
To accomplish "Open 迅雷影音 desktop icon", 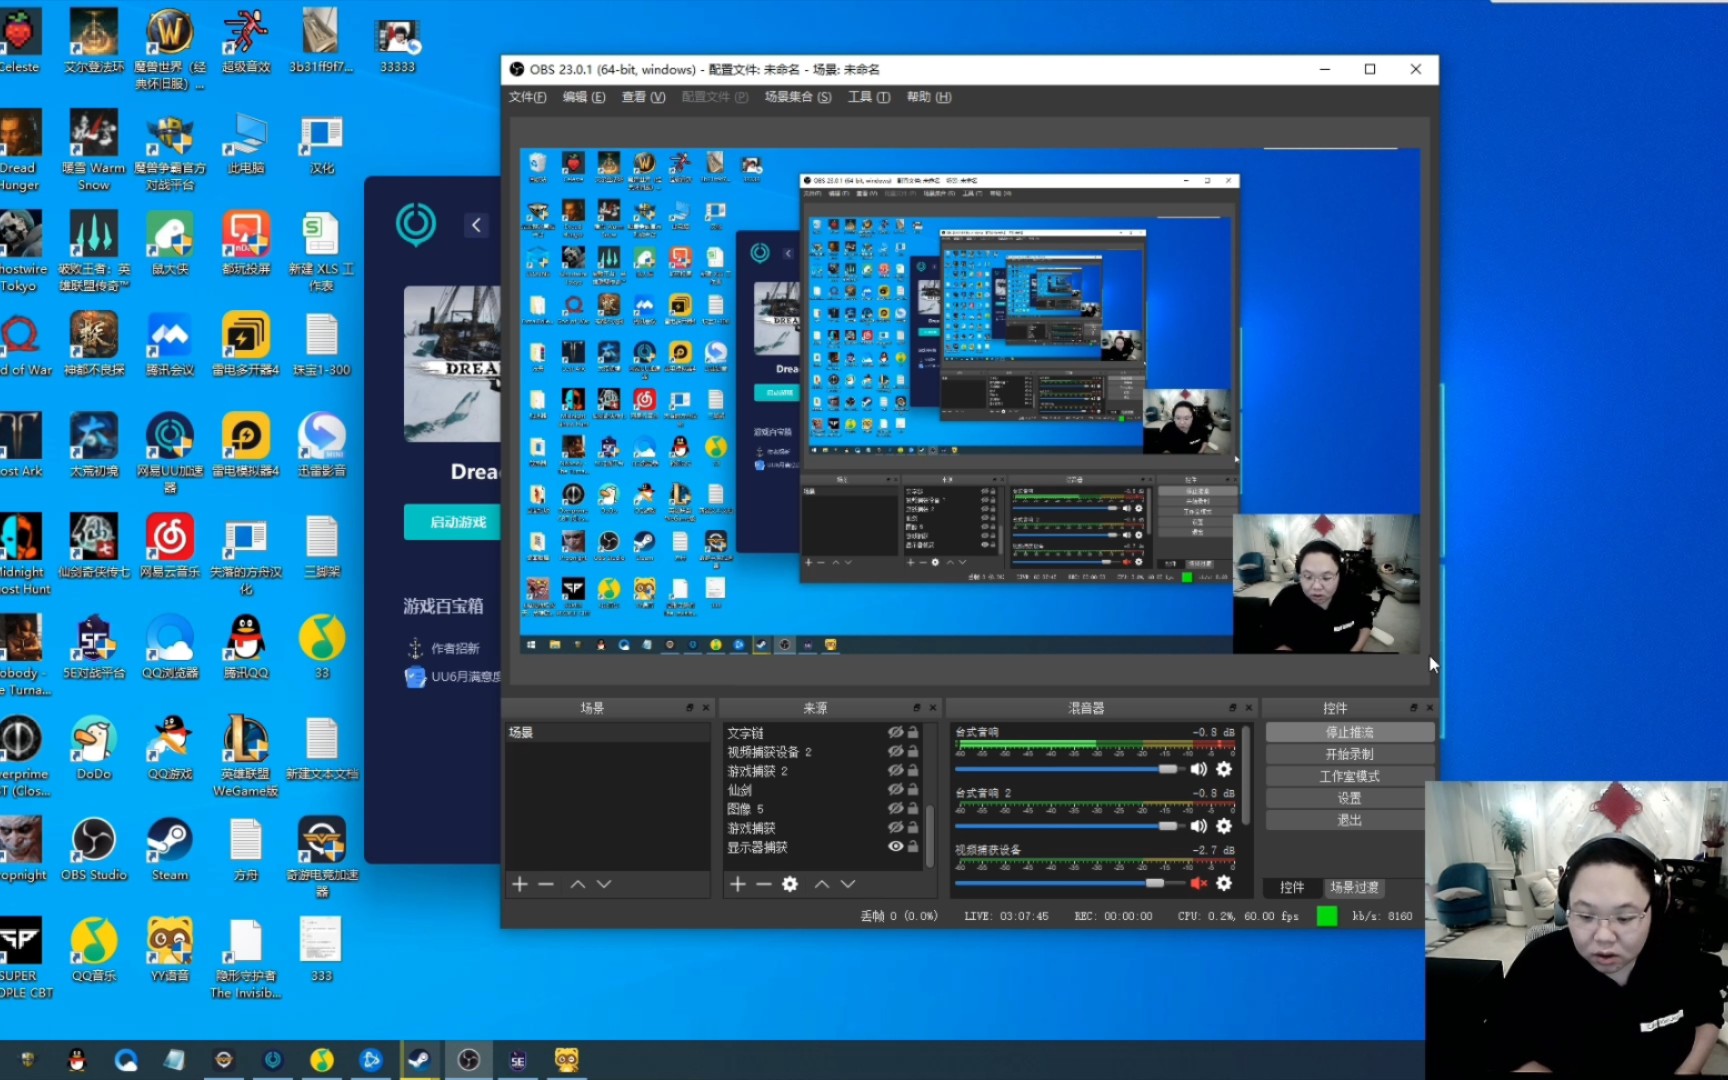I will coord(322,445).
